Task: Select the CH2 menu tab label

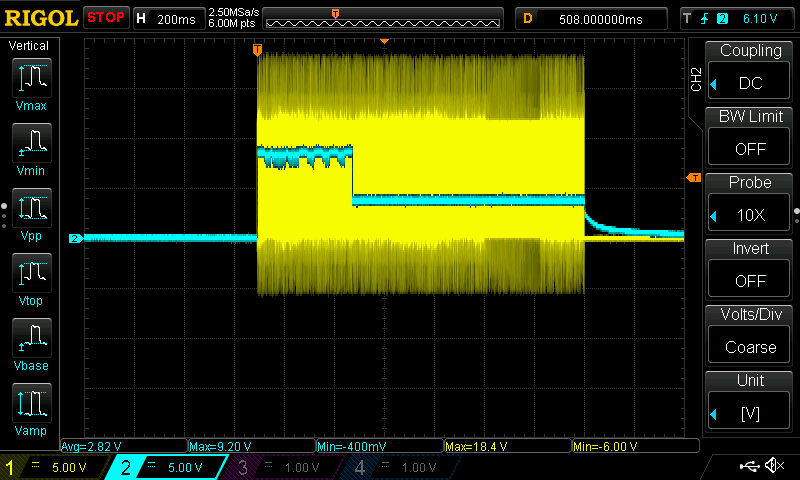Action: [x=696, y=79]
